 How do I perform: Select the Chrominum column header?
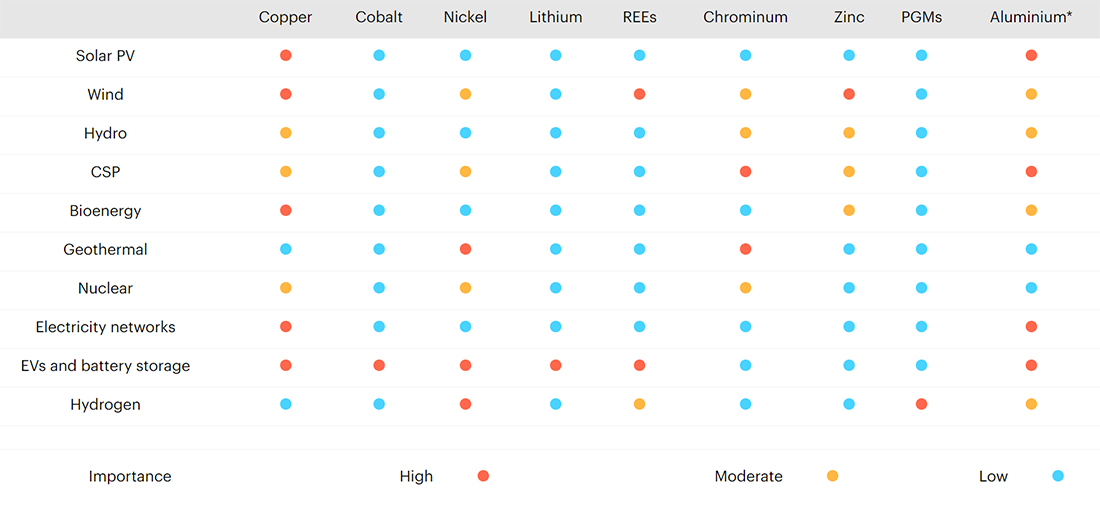point(745,18)
